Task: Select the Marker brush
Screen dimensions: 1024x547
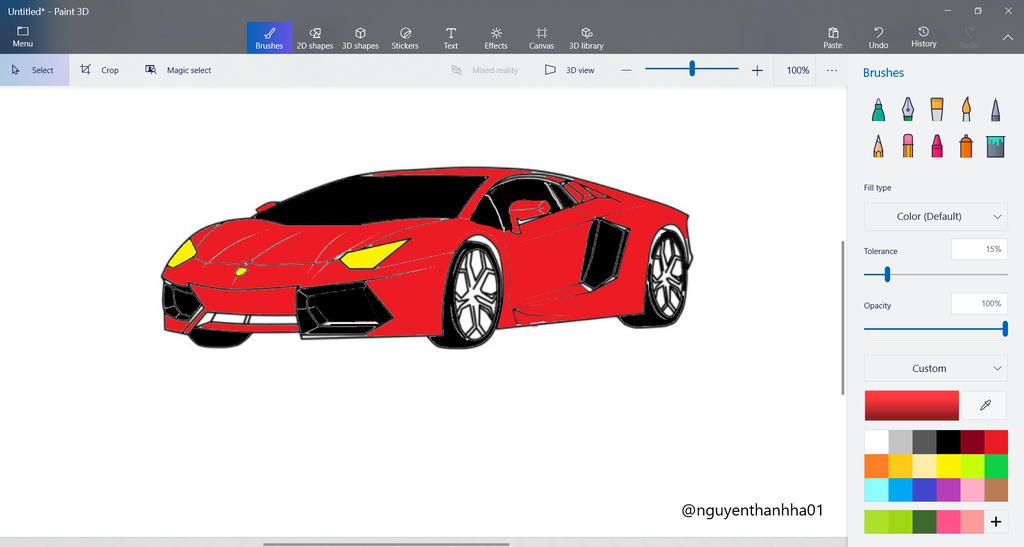Action: 878,110
